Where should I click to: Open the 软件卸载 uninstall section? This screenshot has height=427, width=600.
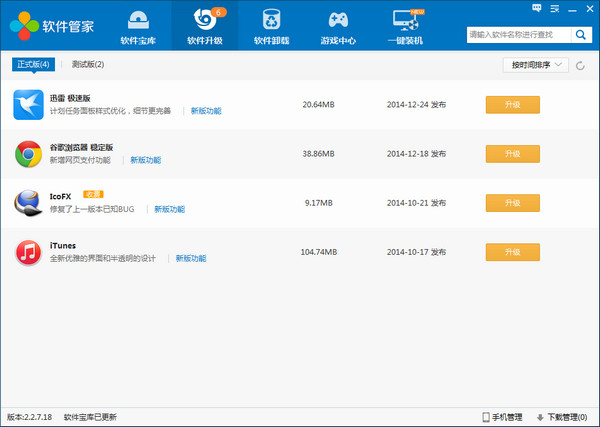coord(271,27)
